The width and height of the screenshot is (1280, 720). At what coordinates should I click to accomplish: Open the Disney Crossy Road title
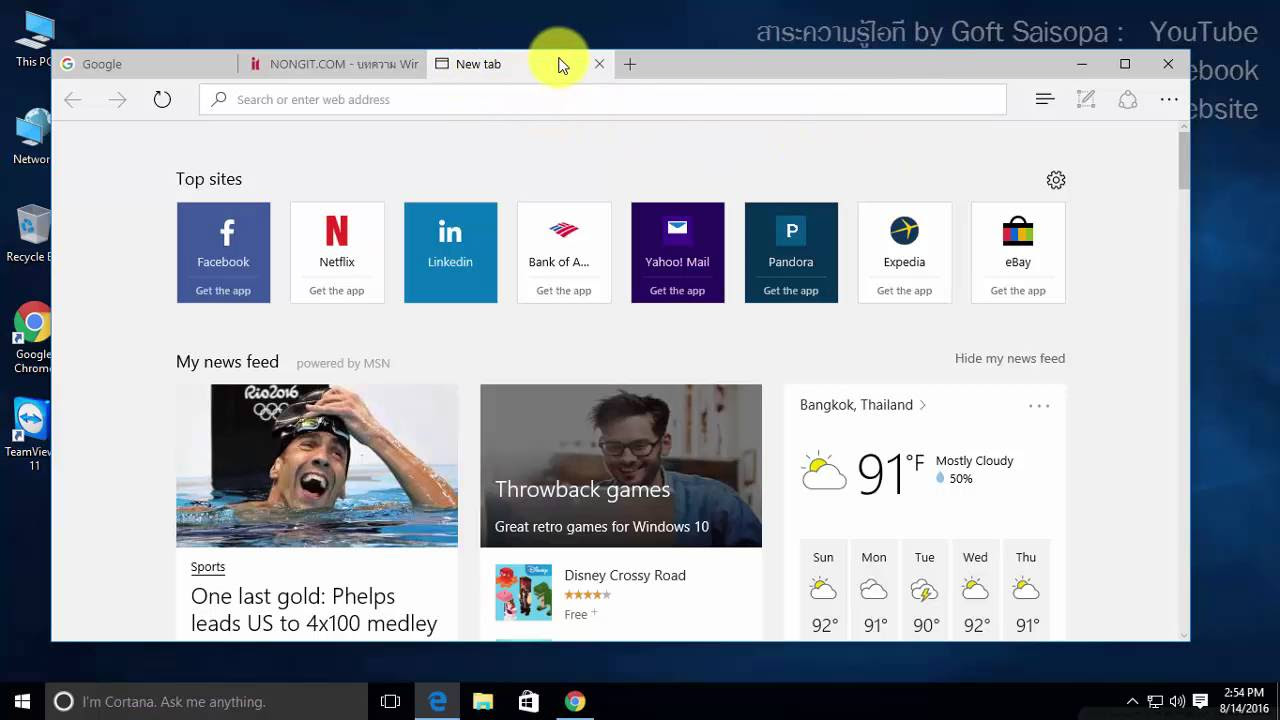[x=625, y=575]
